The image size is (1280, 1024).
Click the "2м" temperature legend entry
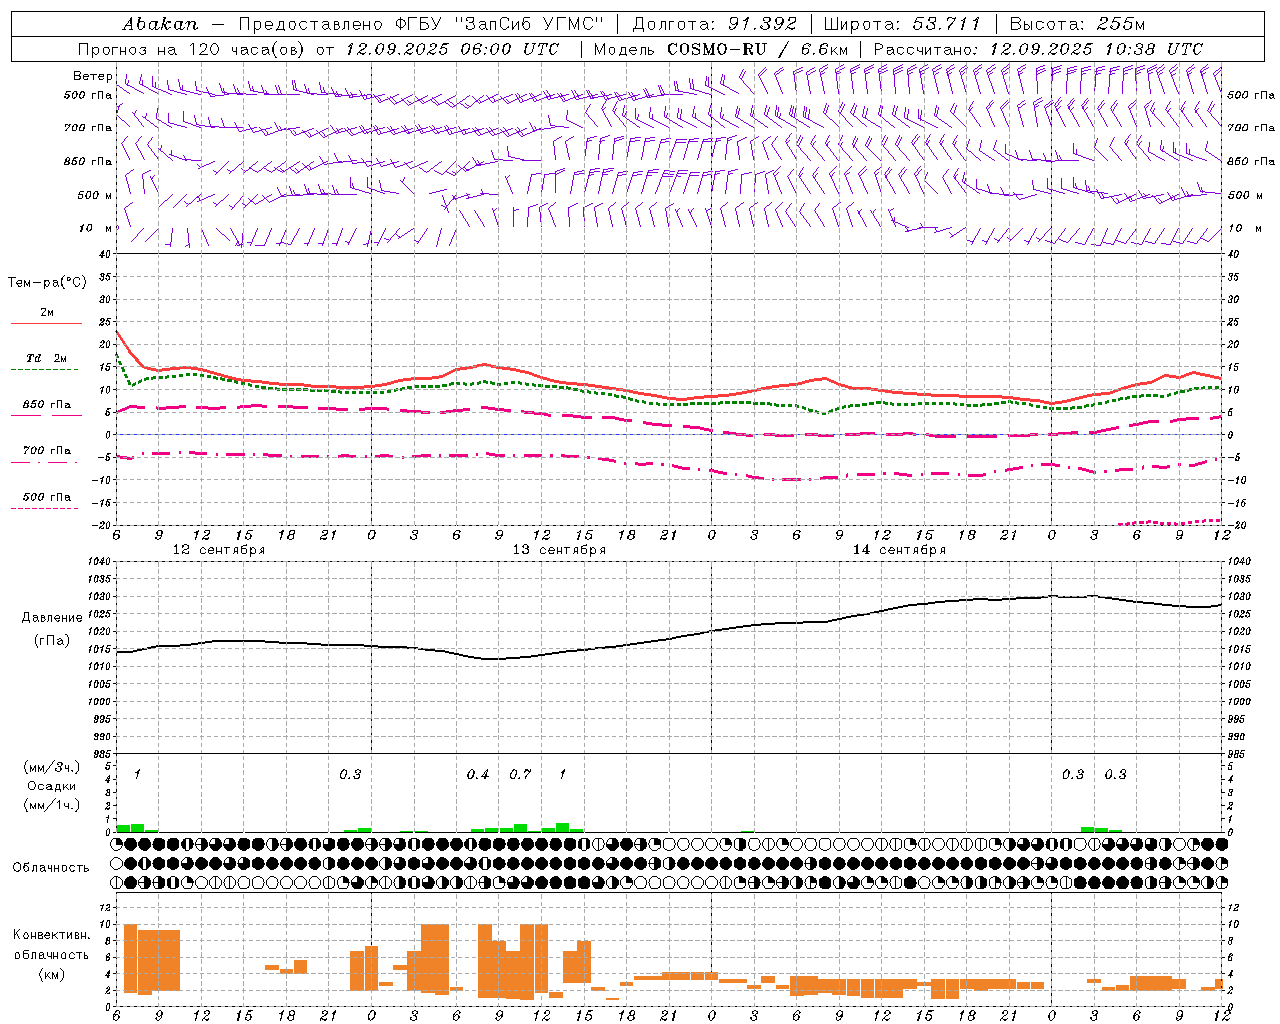click(47, 313)
